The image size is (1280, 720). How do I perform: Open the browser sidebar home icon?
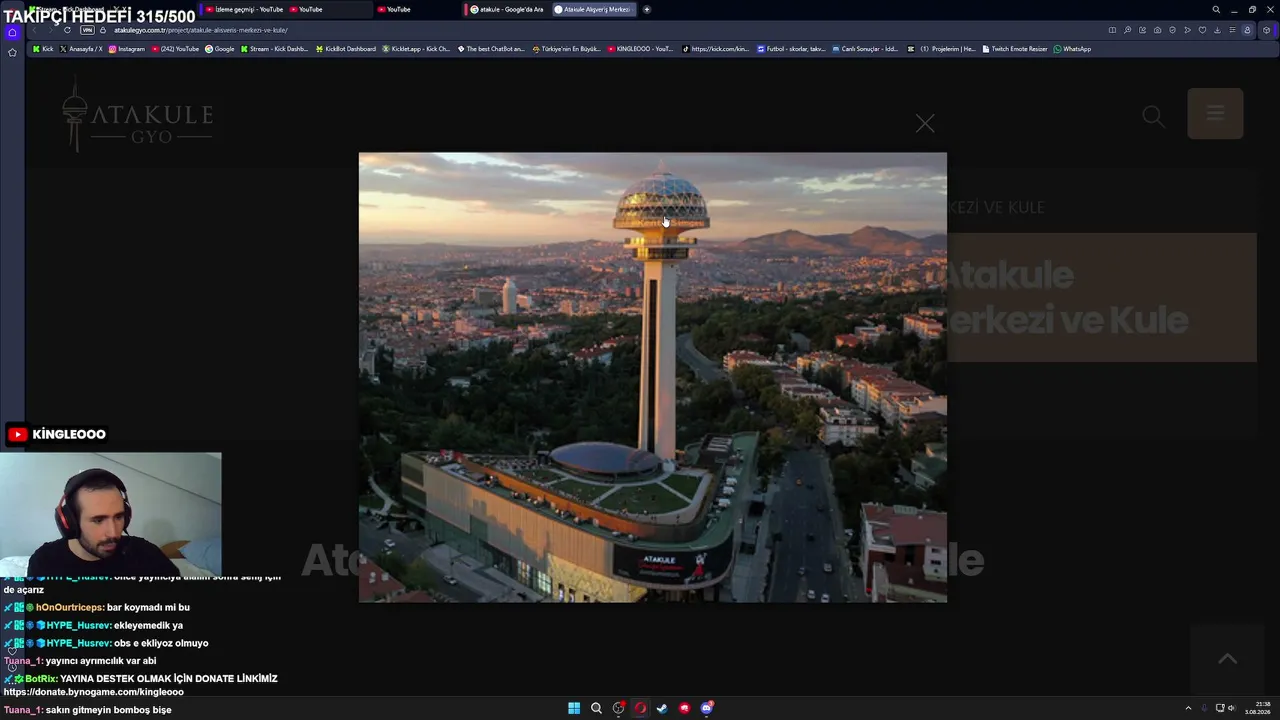[x=12, y=32]
